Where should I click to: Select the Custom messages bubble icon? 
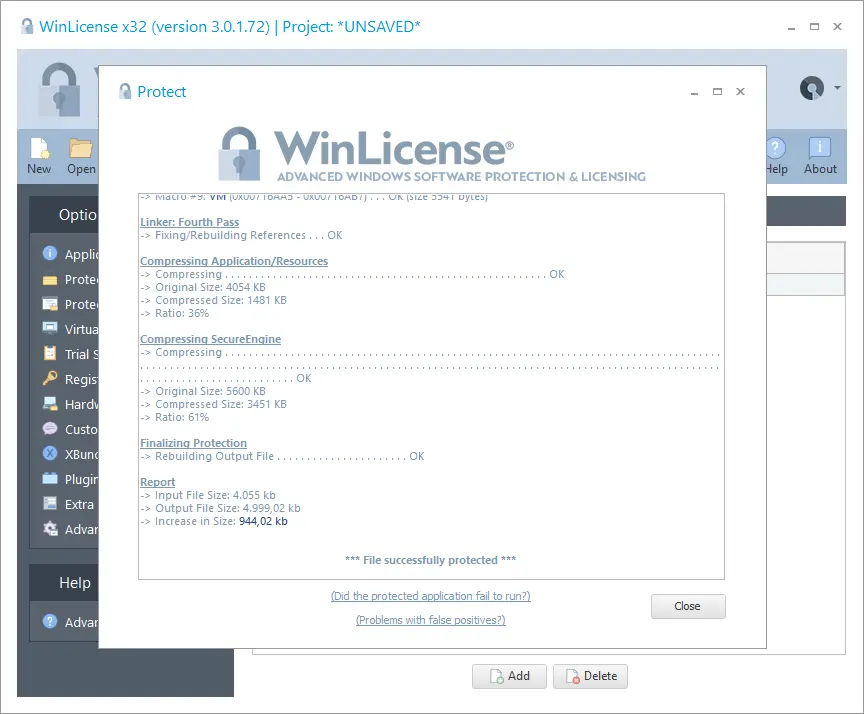(x=50, y=429)
